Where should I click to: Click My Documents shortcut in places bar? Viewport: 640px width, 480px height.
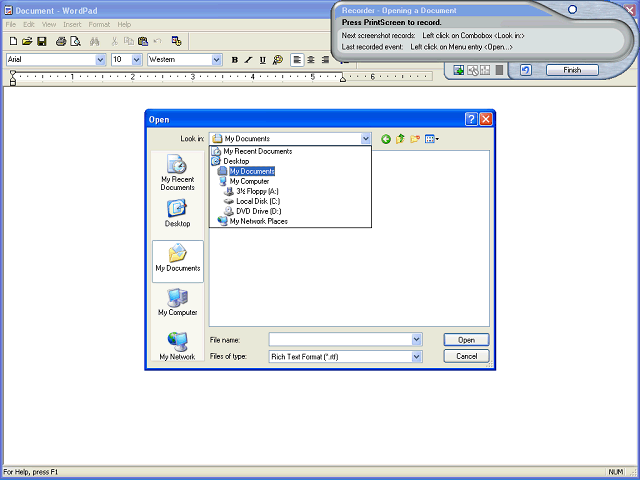[x=178, y=261]
